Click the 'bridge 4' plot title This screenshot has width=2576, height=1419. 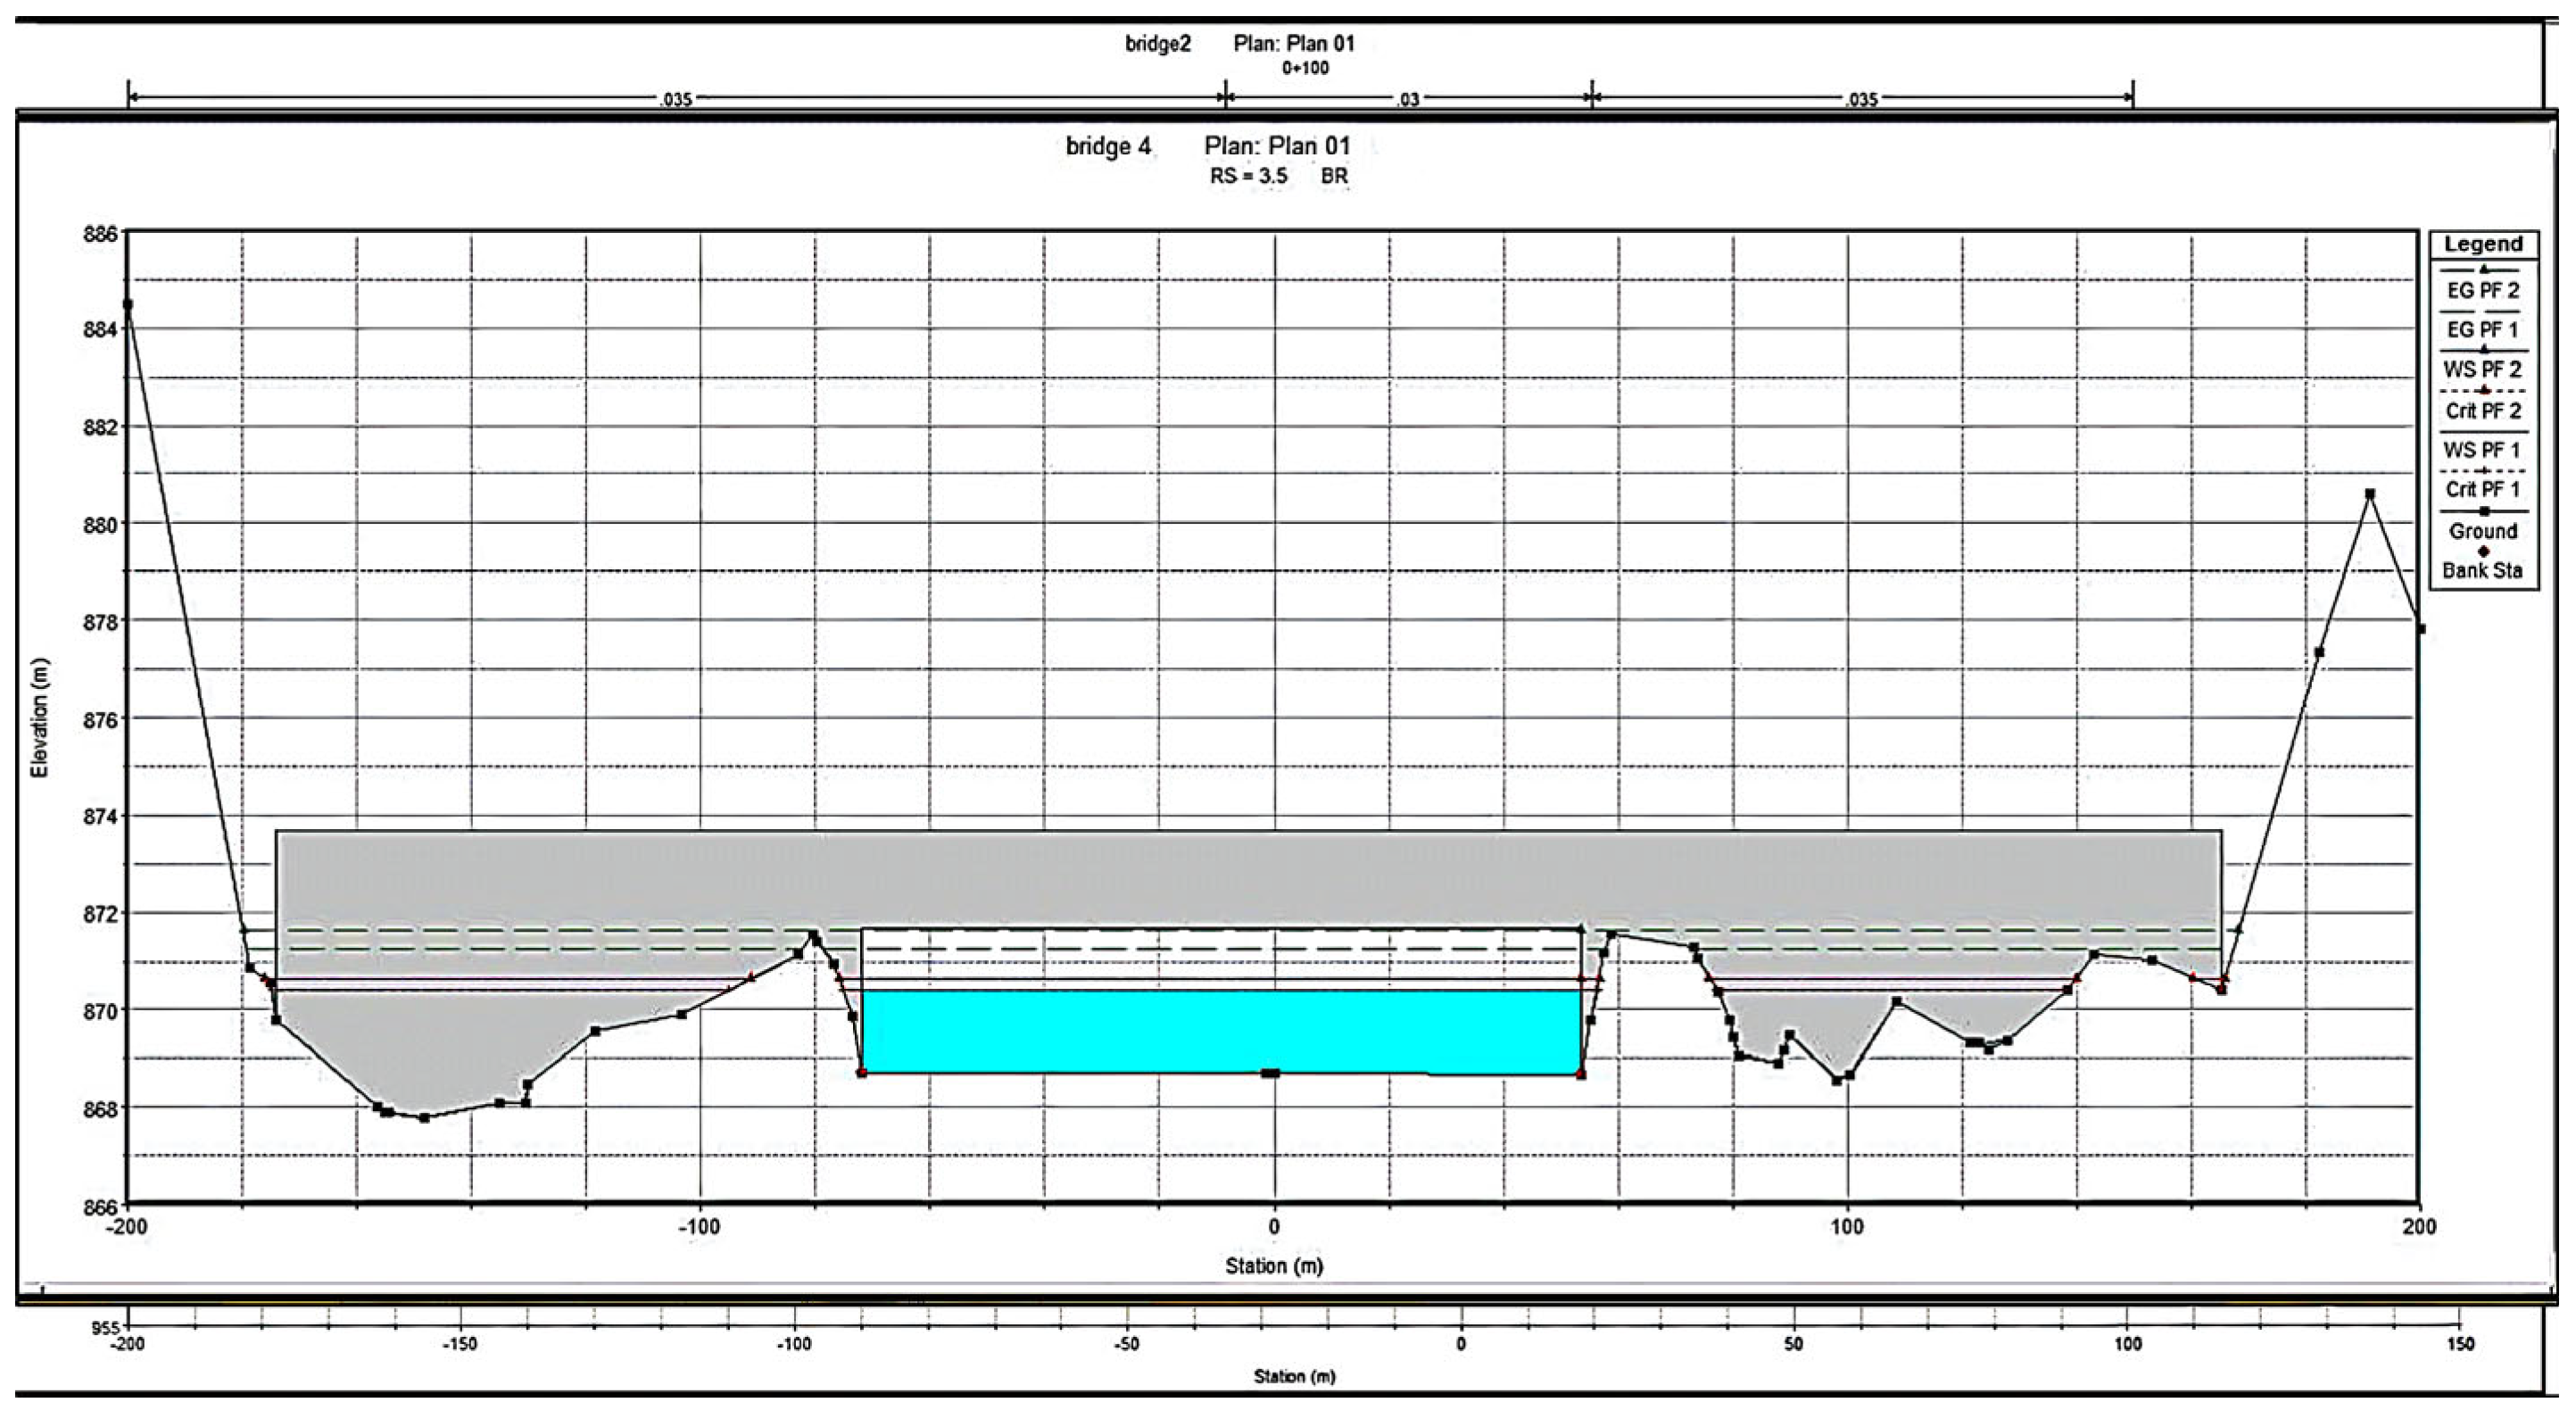[1108, 147]
